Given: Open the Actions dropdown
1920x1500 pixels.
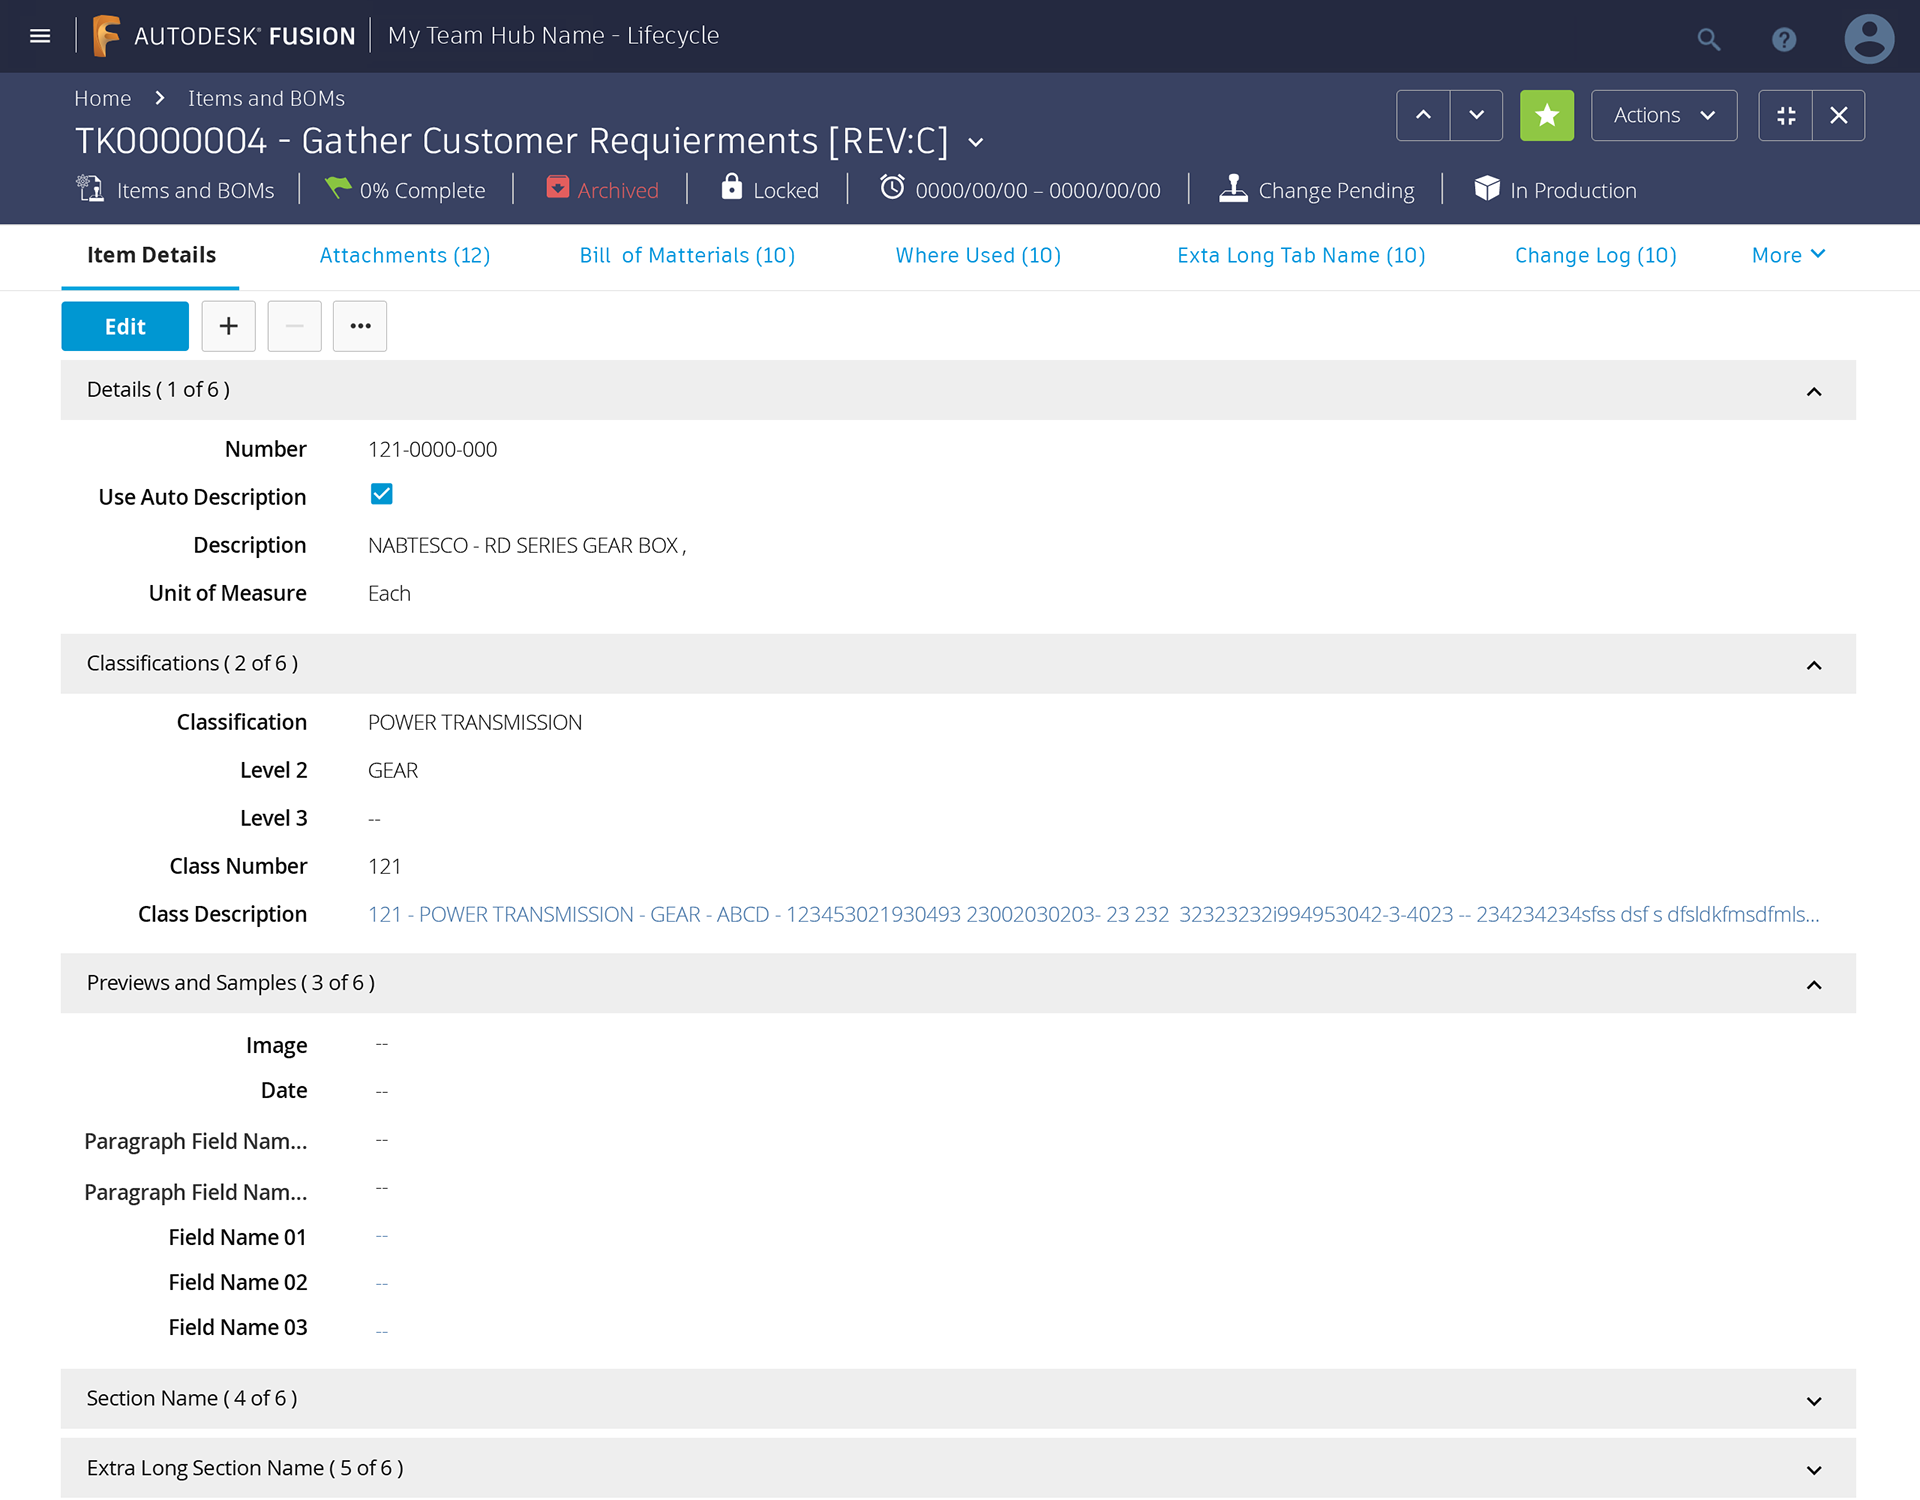Looking at the screenshot, I should tap(1663, 115).
